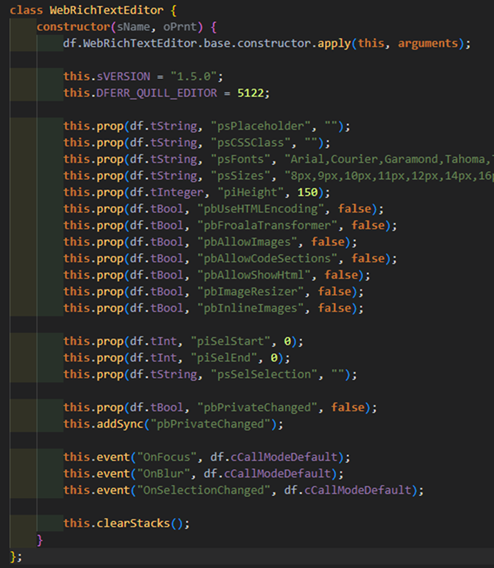Click the "psFonts" string

click(240, 159)
